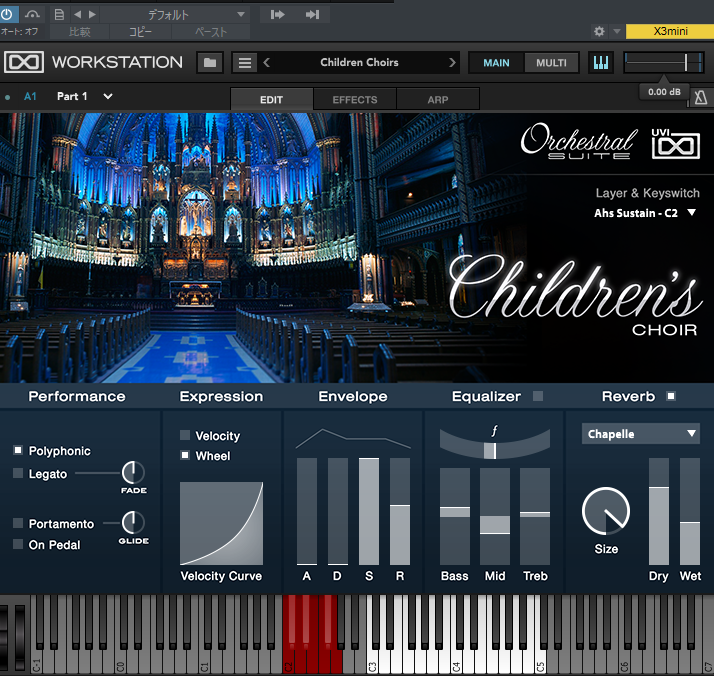Enable the Equalizer power toggle
This screenshot has width=714, height=676.
click(538, 396)
